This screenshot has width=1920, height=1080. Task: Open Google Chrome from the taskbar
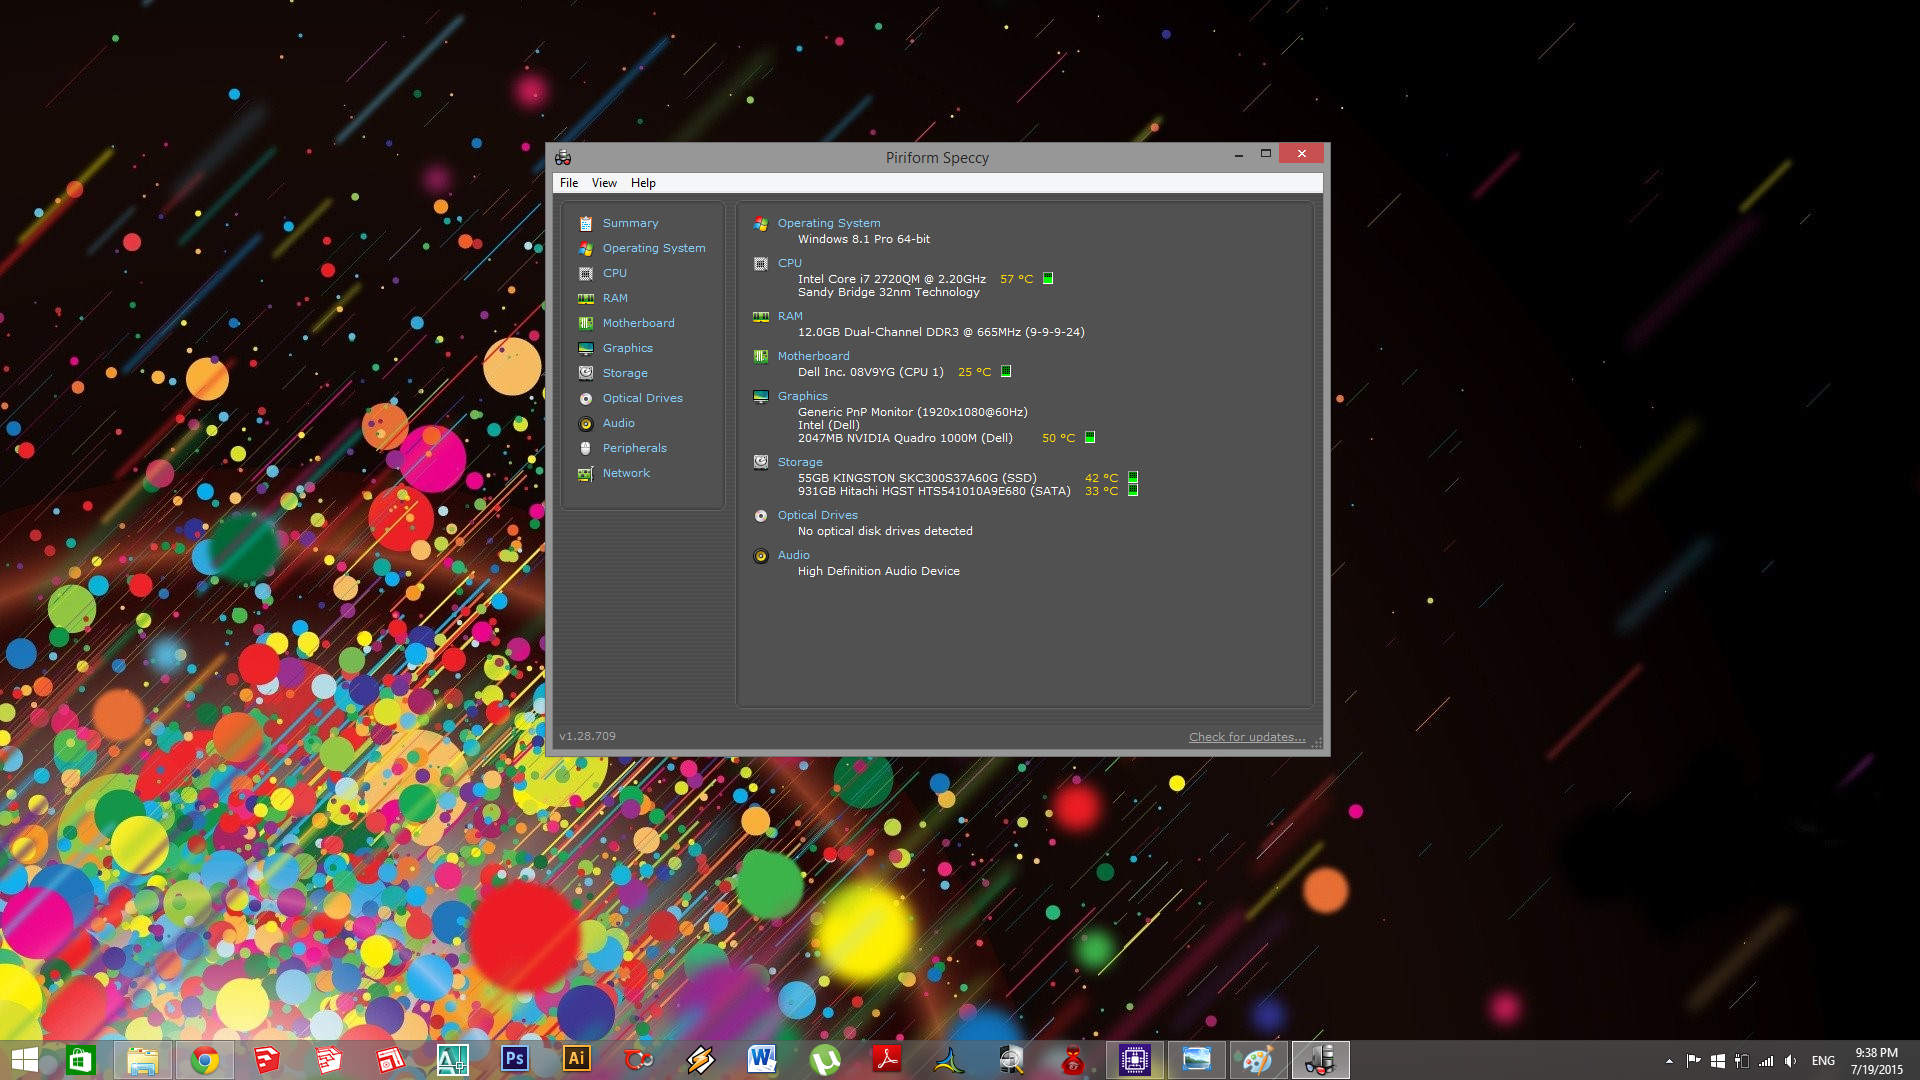pos(205,1060)
